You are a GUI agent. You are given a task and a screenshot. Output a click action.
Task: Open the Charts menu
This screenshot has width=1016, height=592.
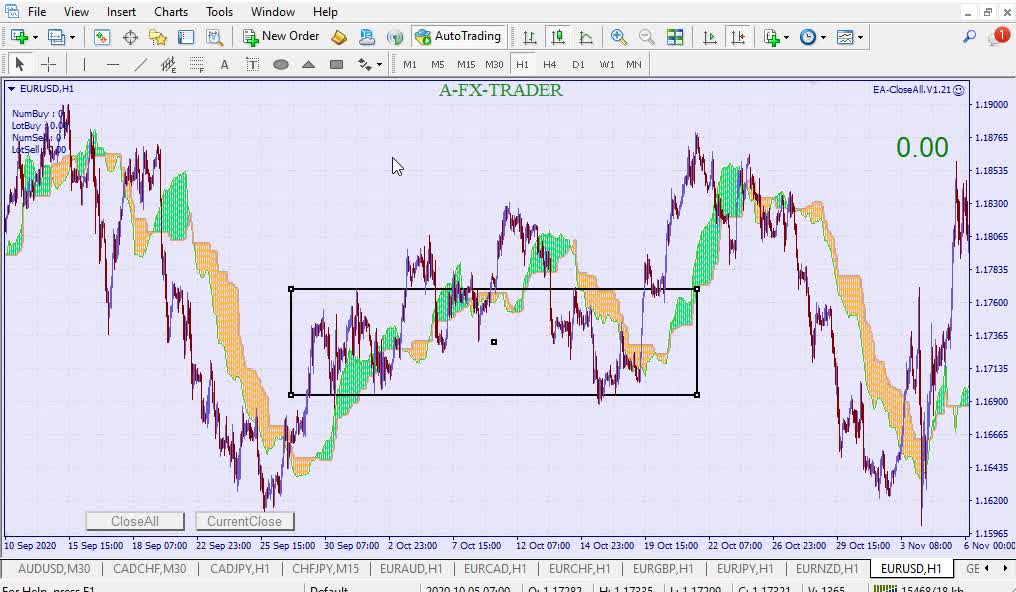171,12
